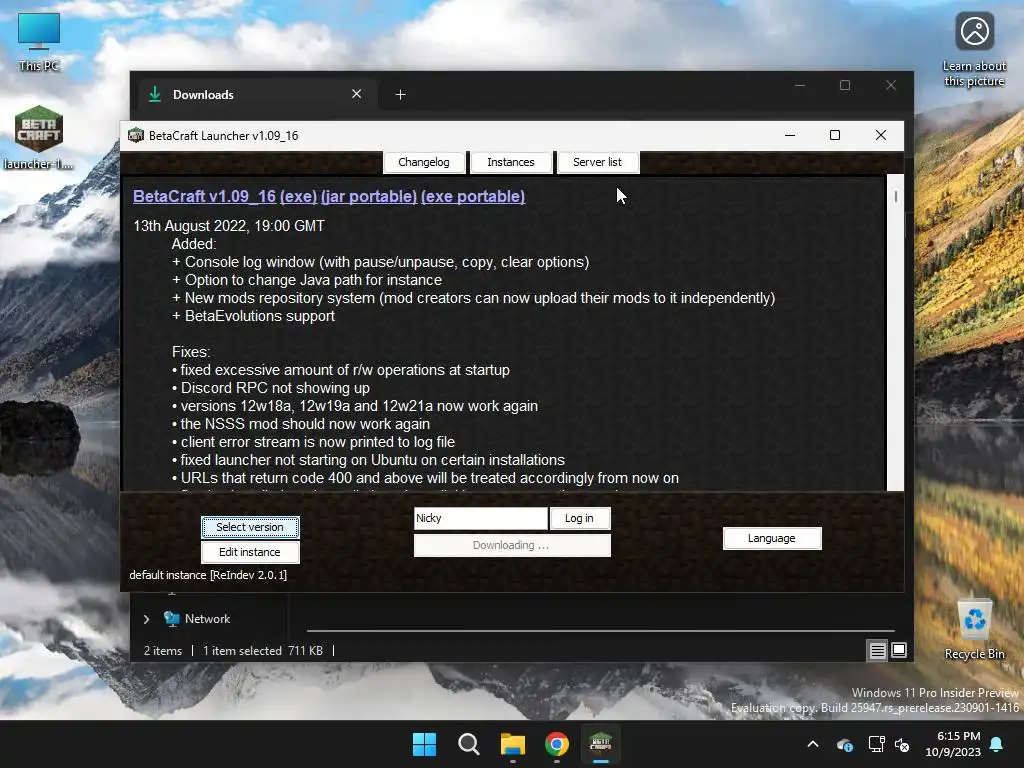
Task: Click the '2 items' status text
Action: [x=163, y=651]
